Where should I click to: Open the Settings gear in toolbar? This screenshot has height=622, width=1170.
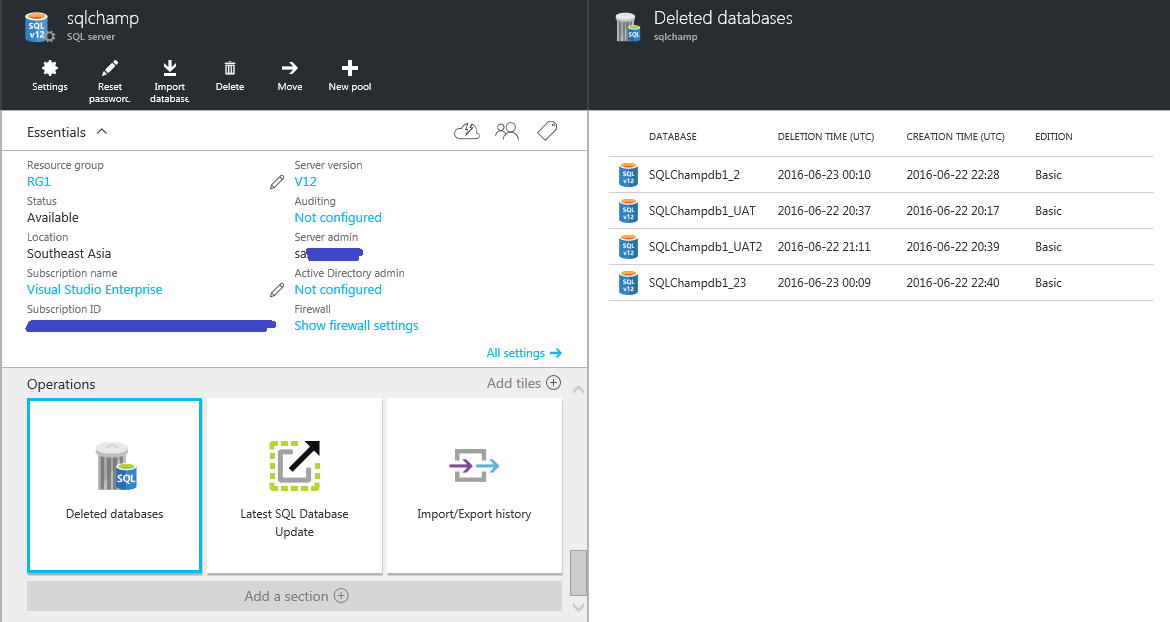[x=50, y=69]
